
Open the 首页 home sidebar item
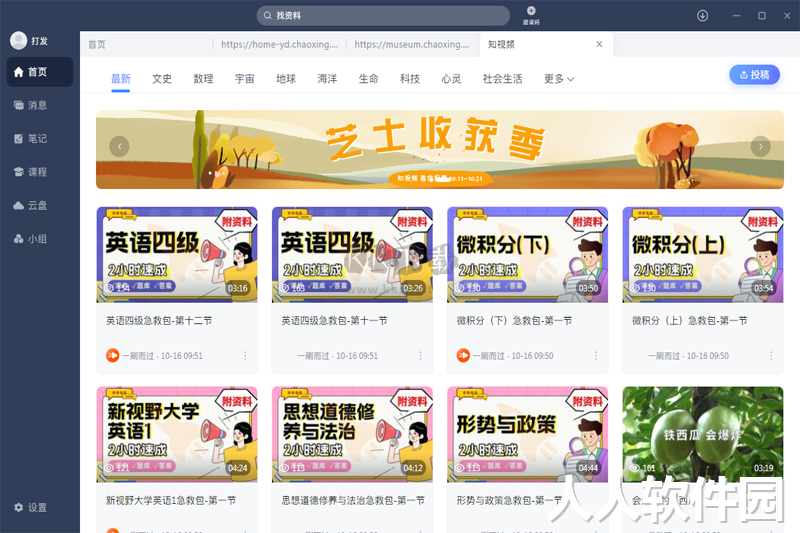(x=40, y=72)
